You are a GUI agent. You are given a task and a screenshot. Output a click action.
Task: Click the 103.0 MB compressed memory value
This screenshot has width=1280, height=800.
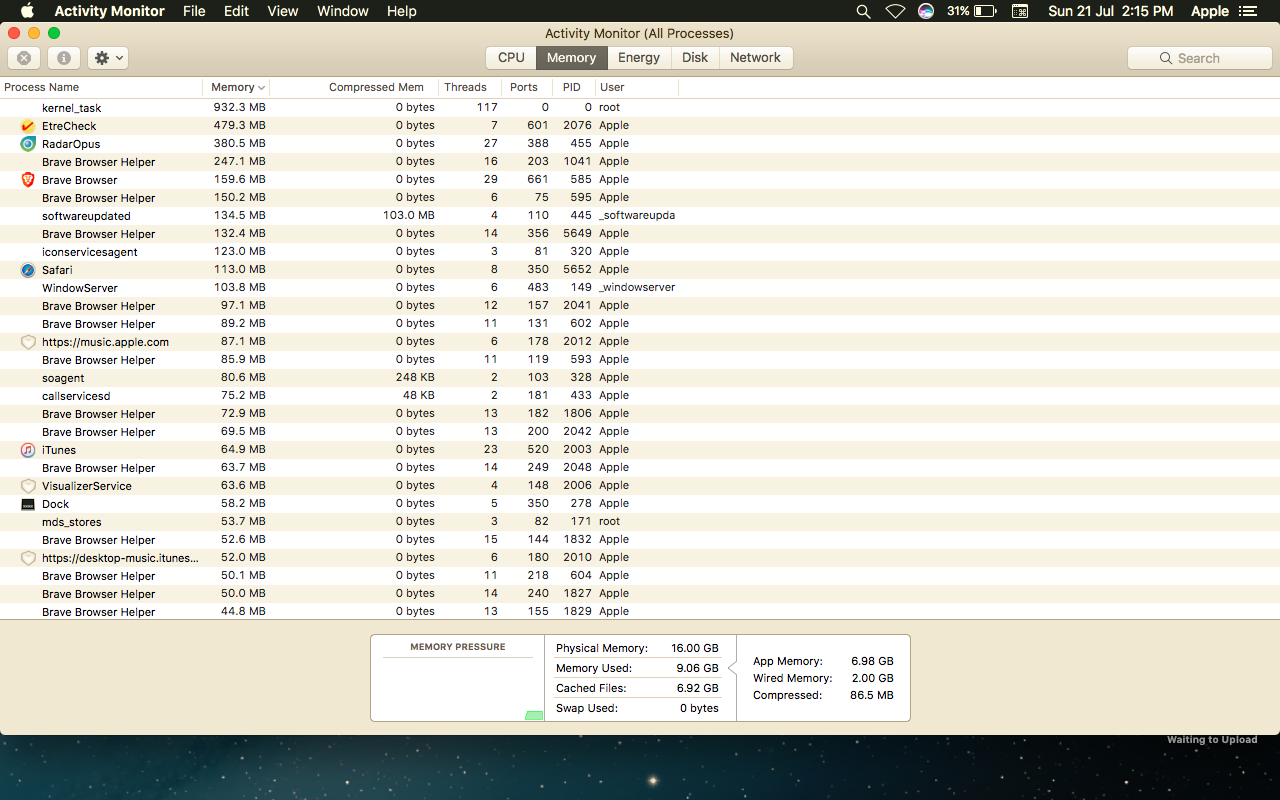409,216
